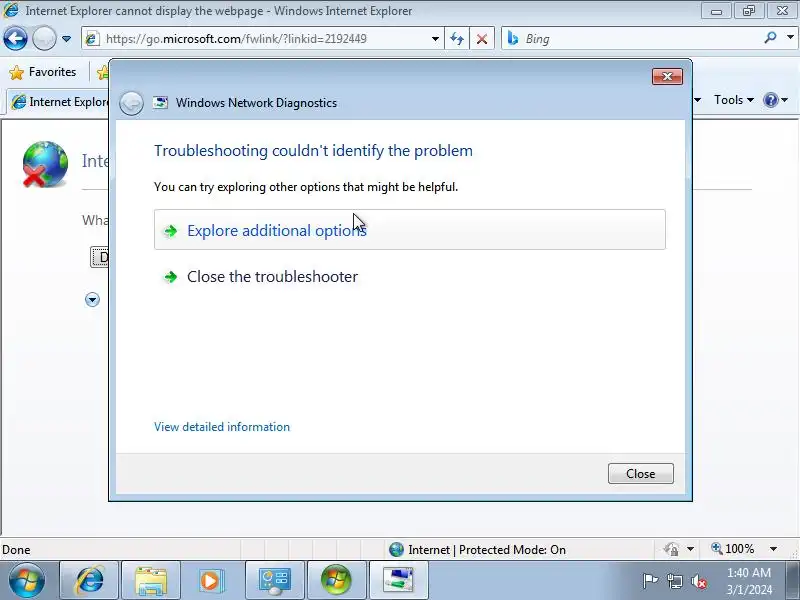This screenshot has height=600, width=800.
Task: Click the Internet Explorer back arrow button
Action: click(15, 38)
